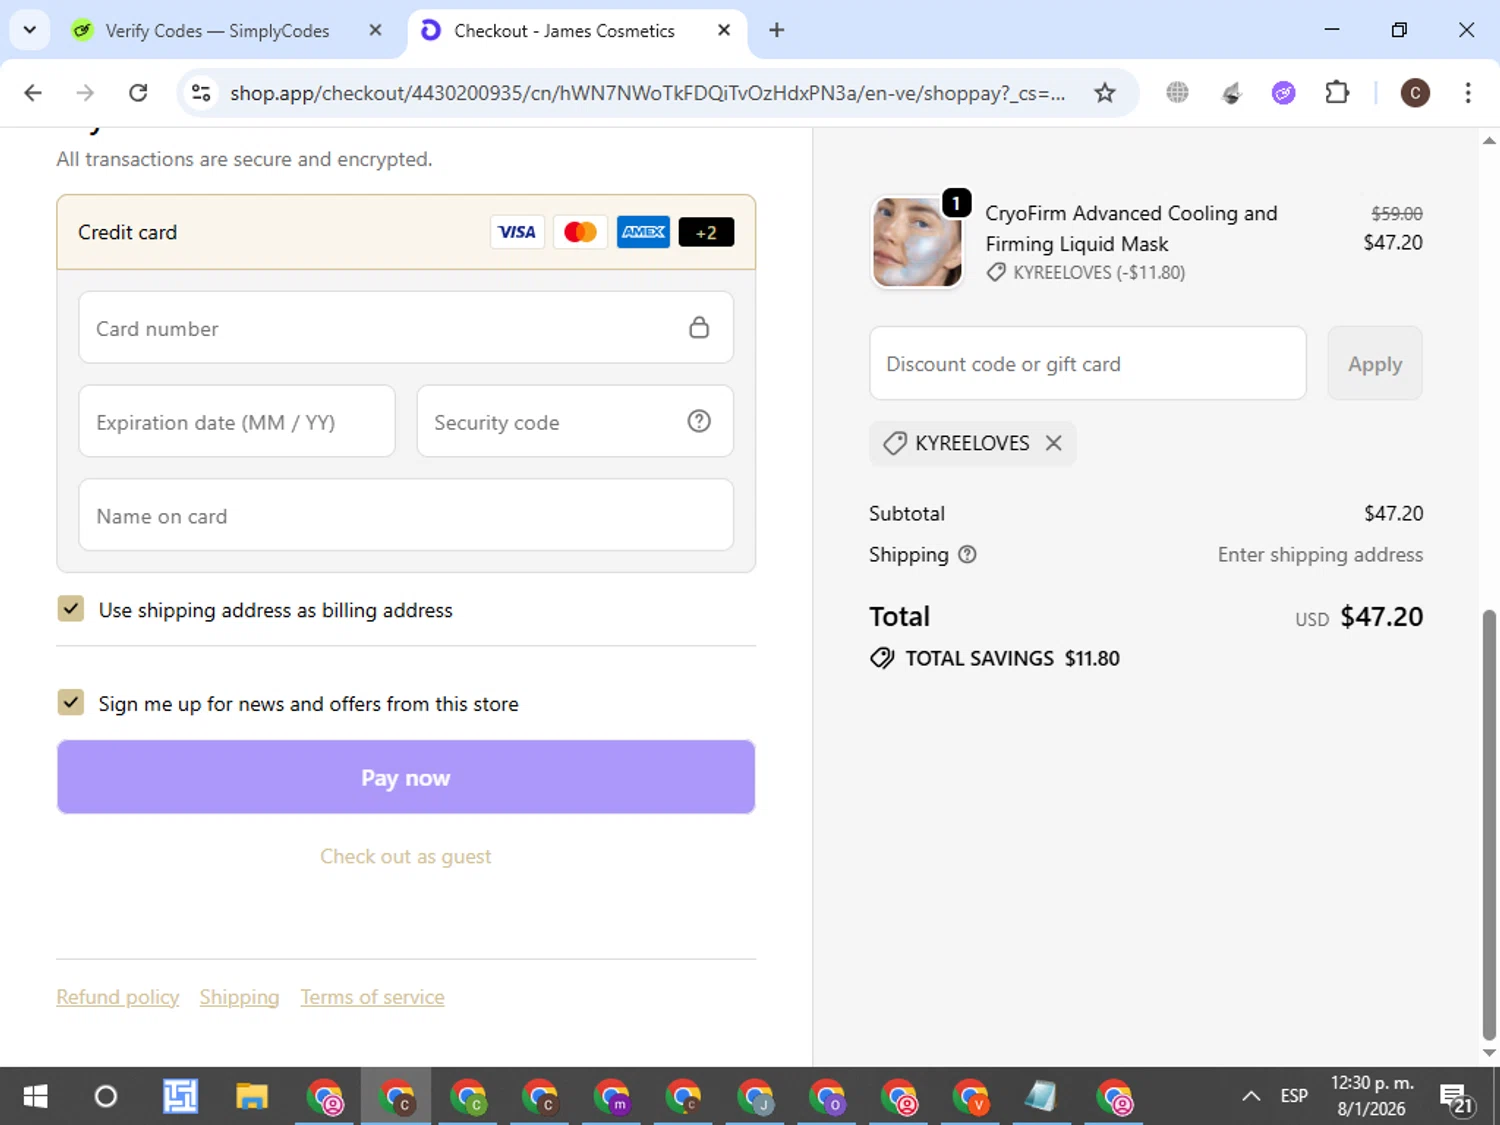Go forward to next page
This screenshot has width=1500, height=1125.
click(86, 93)
